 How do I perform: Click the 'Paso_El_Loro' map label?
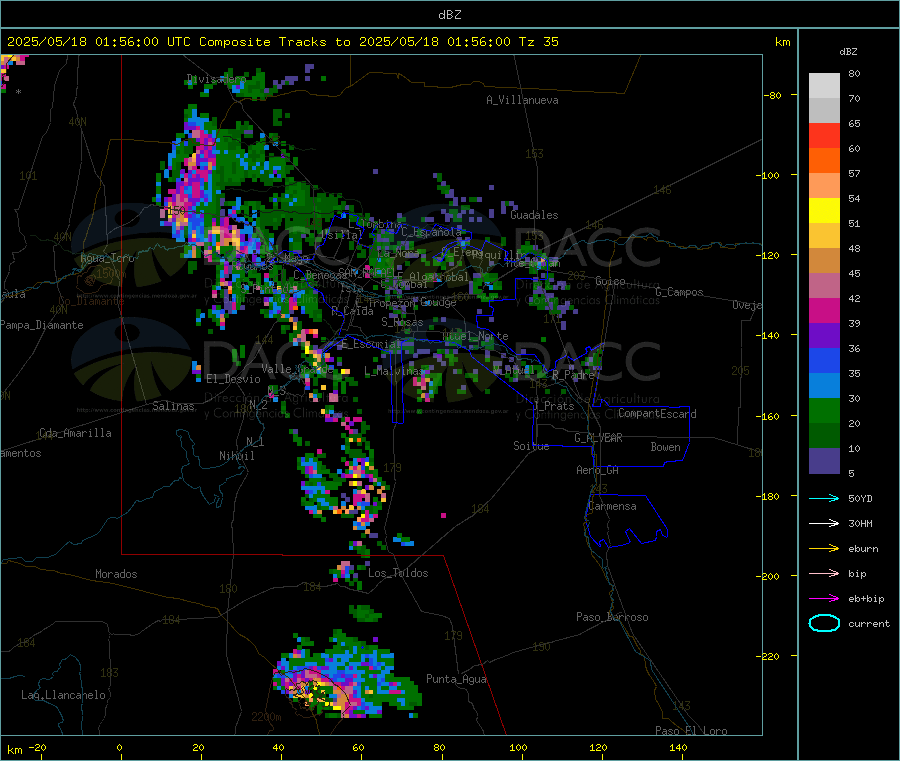point(691,731)
